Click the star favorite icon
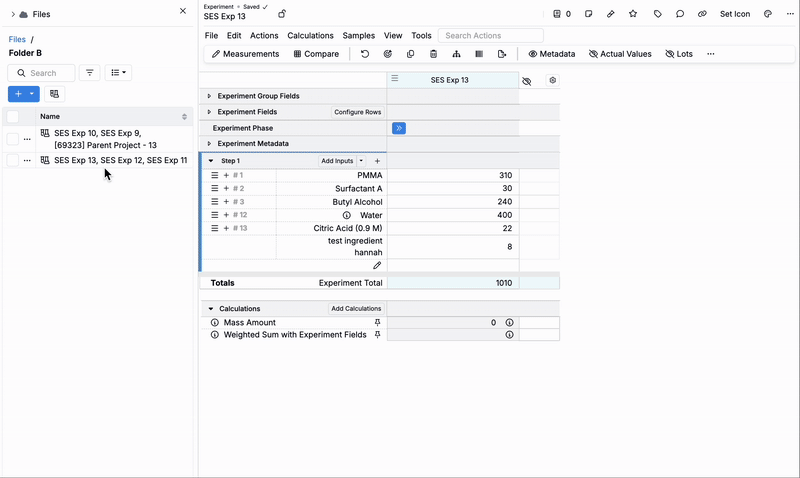The height and width of the screenshot is (478, 800). click(x=633, y=14)
